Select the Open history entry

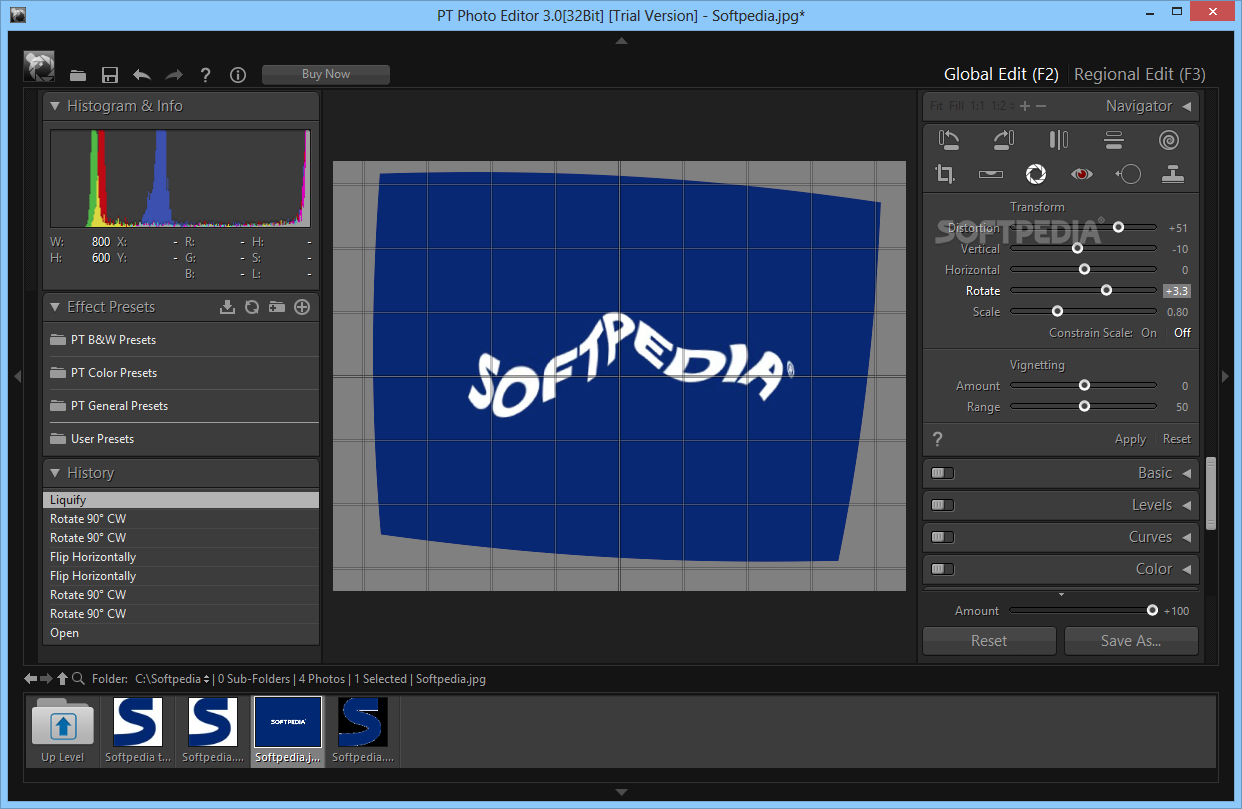click(181, 633)
